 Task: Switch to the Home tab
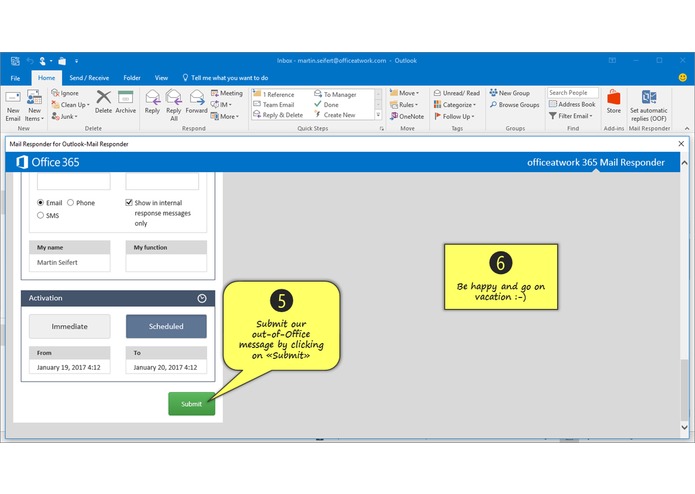point(47,78)
